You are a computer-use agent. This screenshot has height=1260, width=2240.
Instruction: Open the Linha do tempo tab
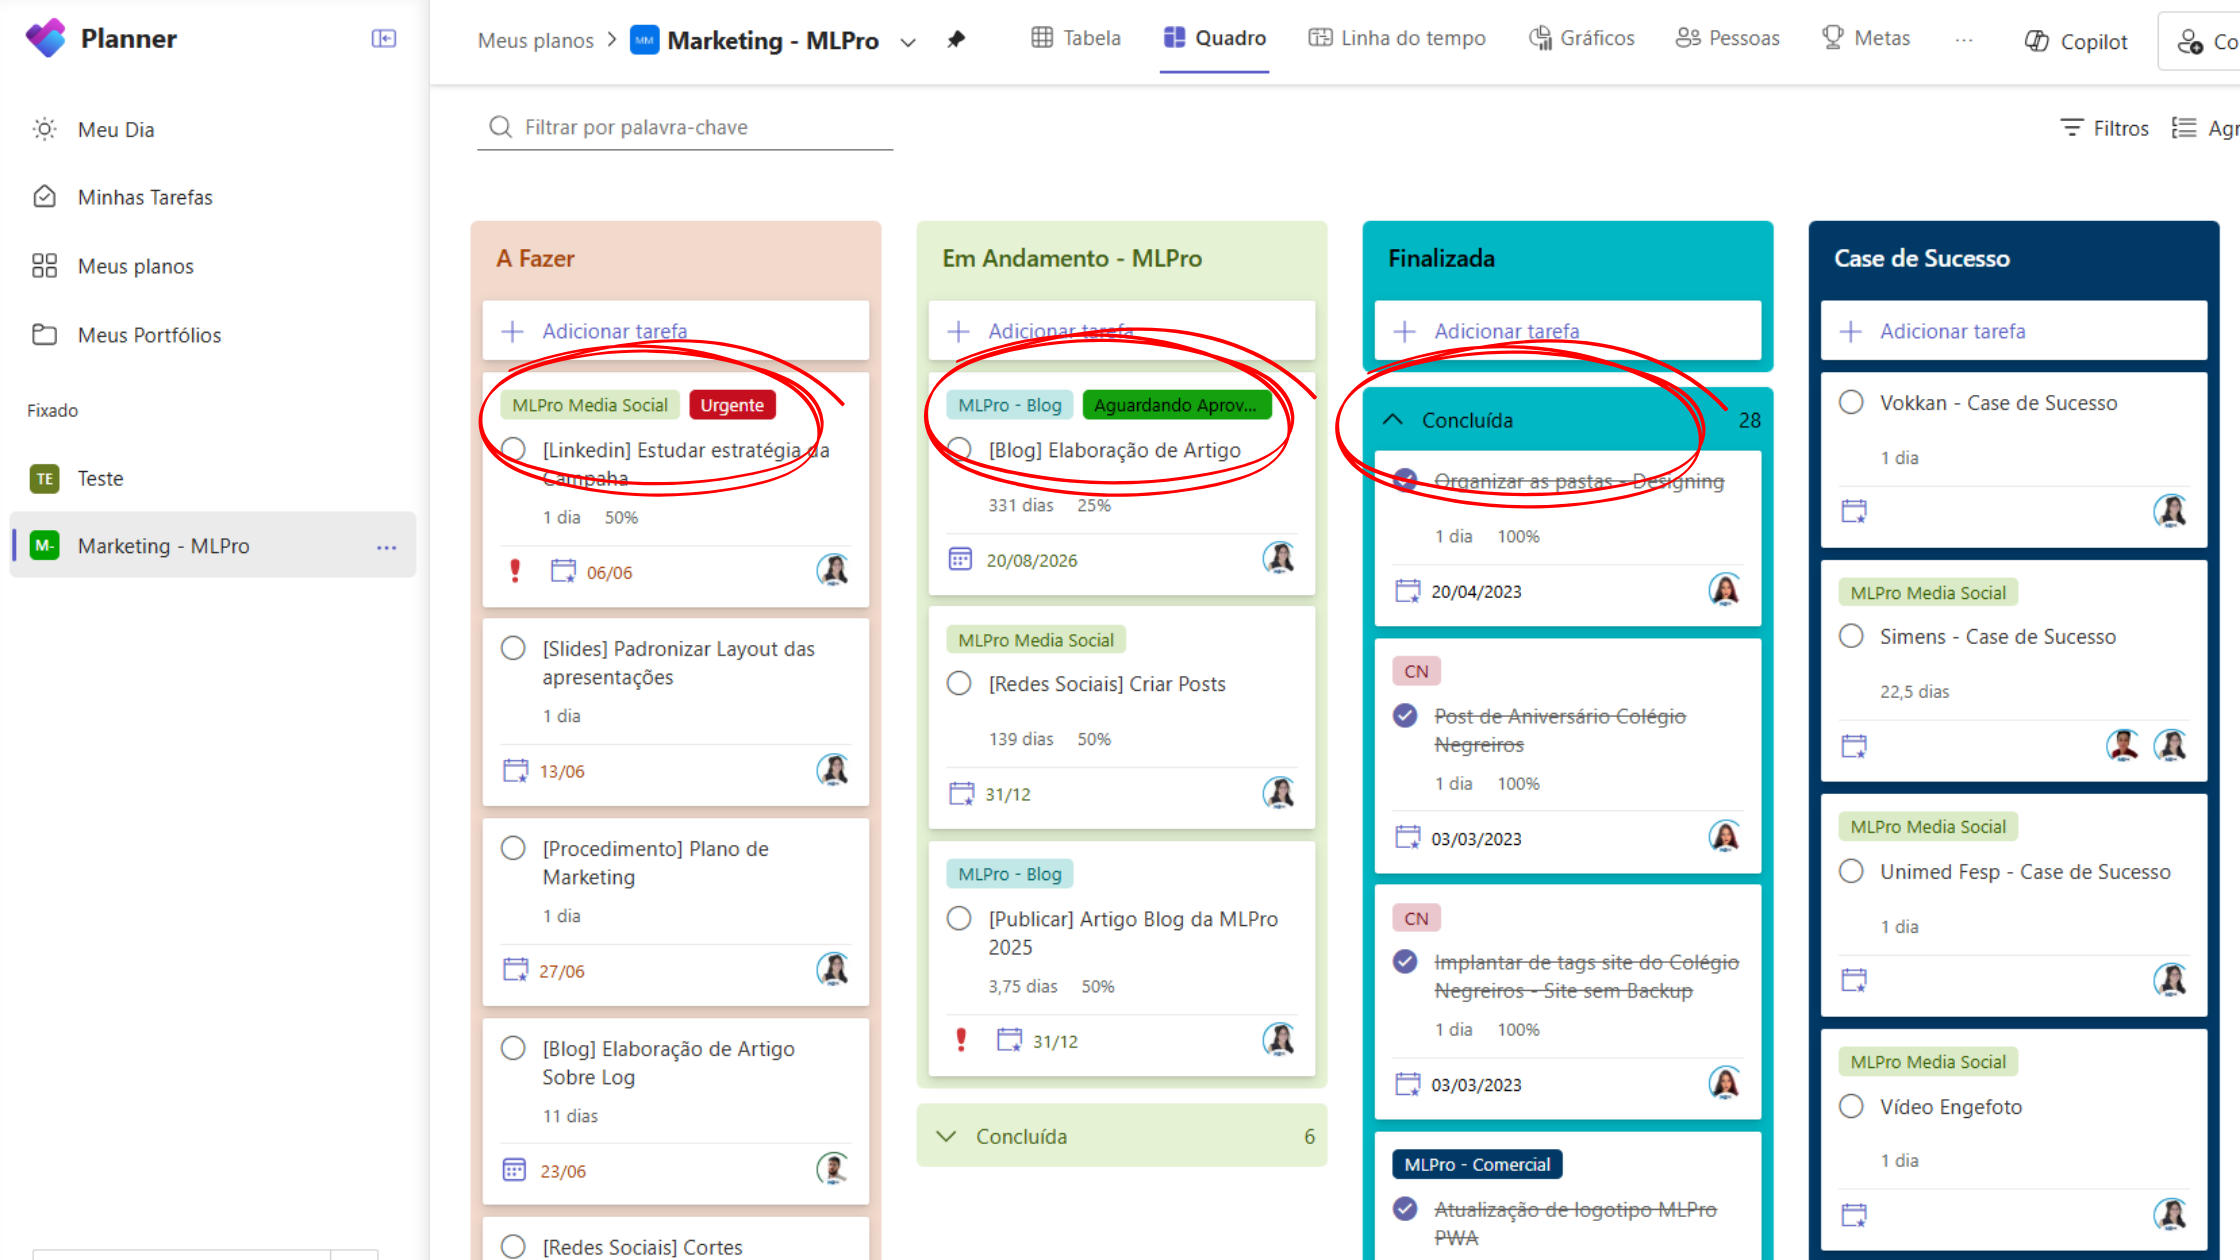pos(1397,38)
